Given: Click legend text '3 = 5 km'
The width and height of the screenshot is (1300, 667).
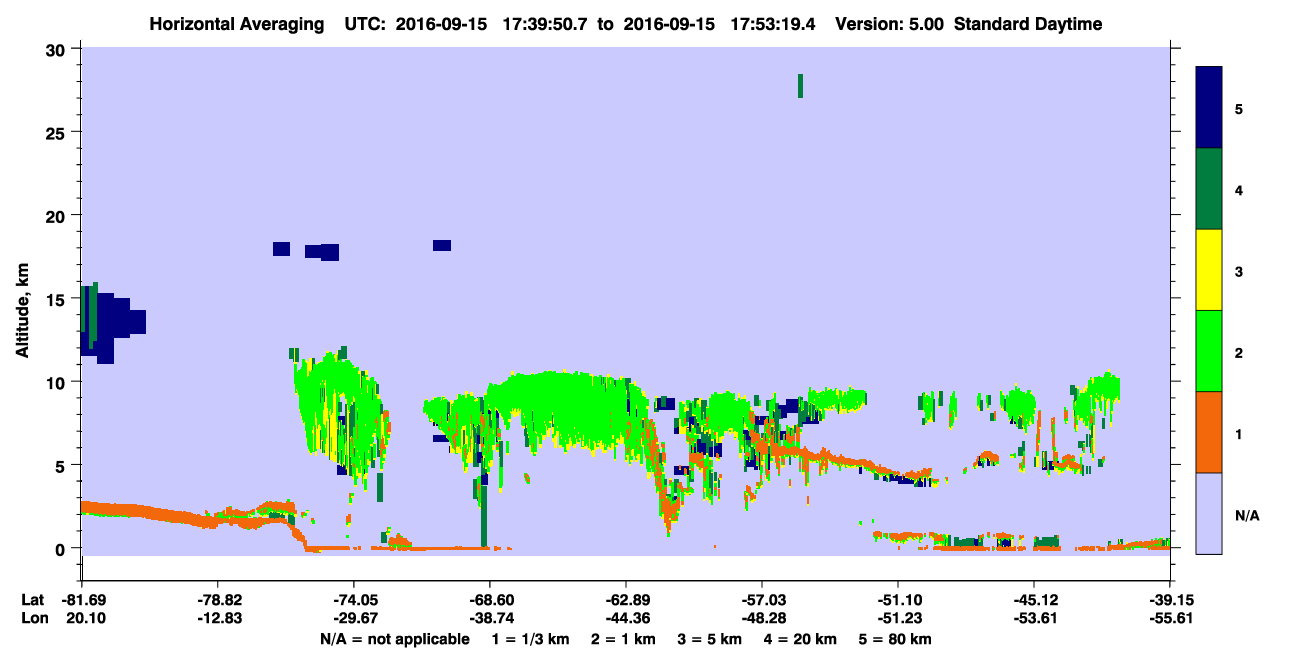Looking at the screenshot, I should (x=709, y=639).
